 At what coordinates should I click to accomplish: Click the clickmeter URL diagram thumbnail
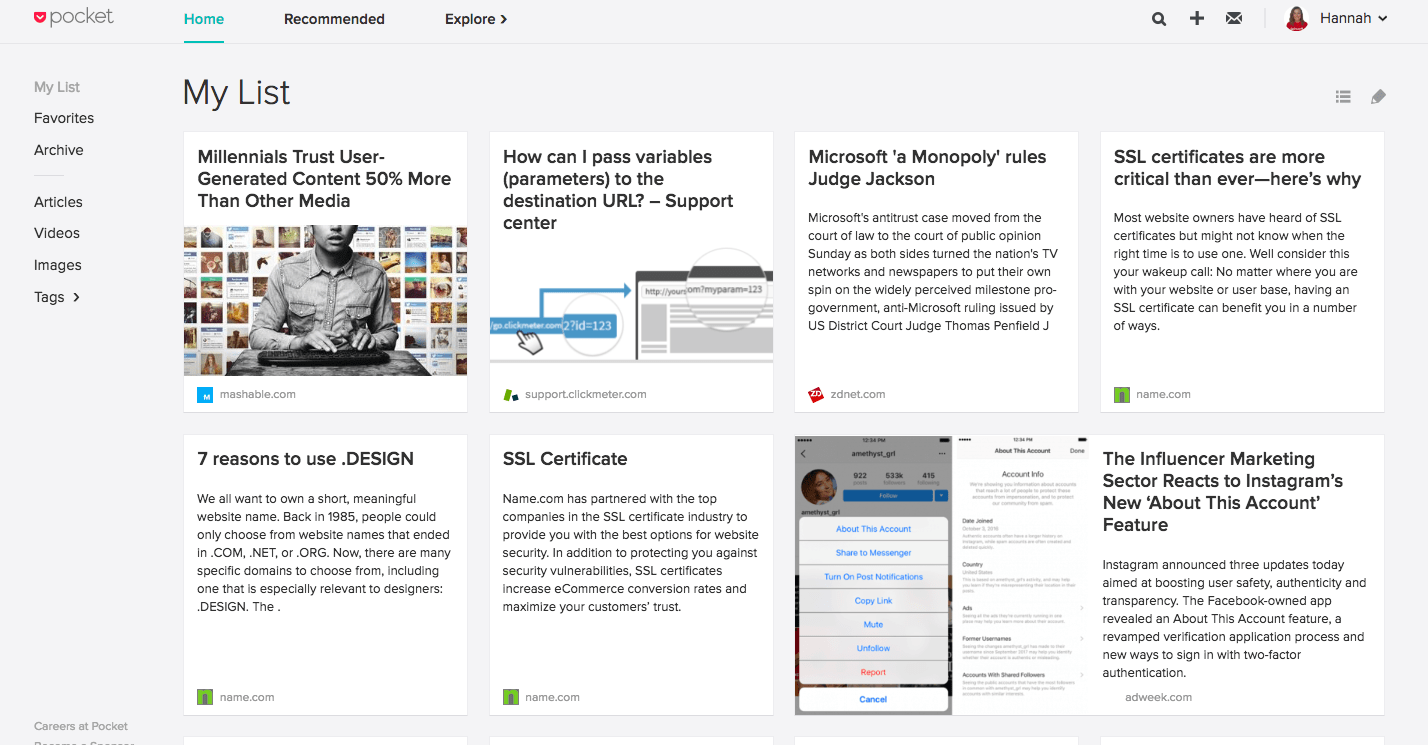[x=631, y=304]
